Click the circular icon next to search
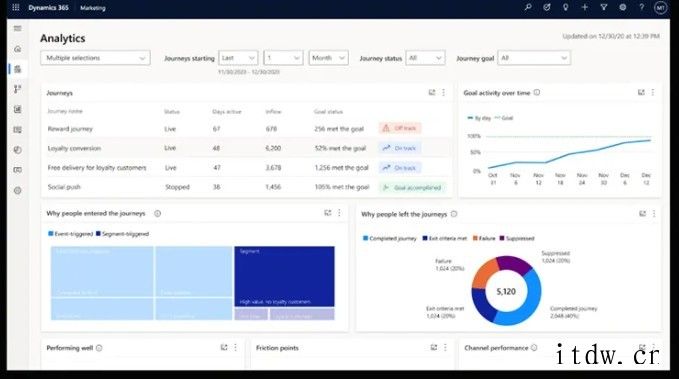 547,7
